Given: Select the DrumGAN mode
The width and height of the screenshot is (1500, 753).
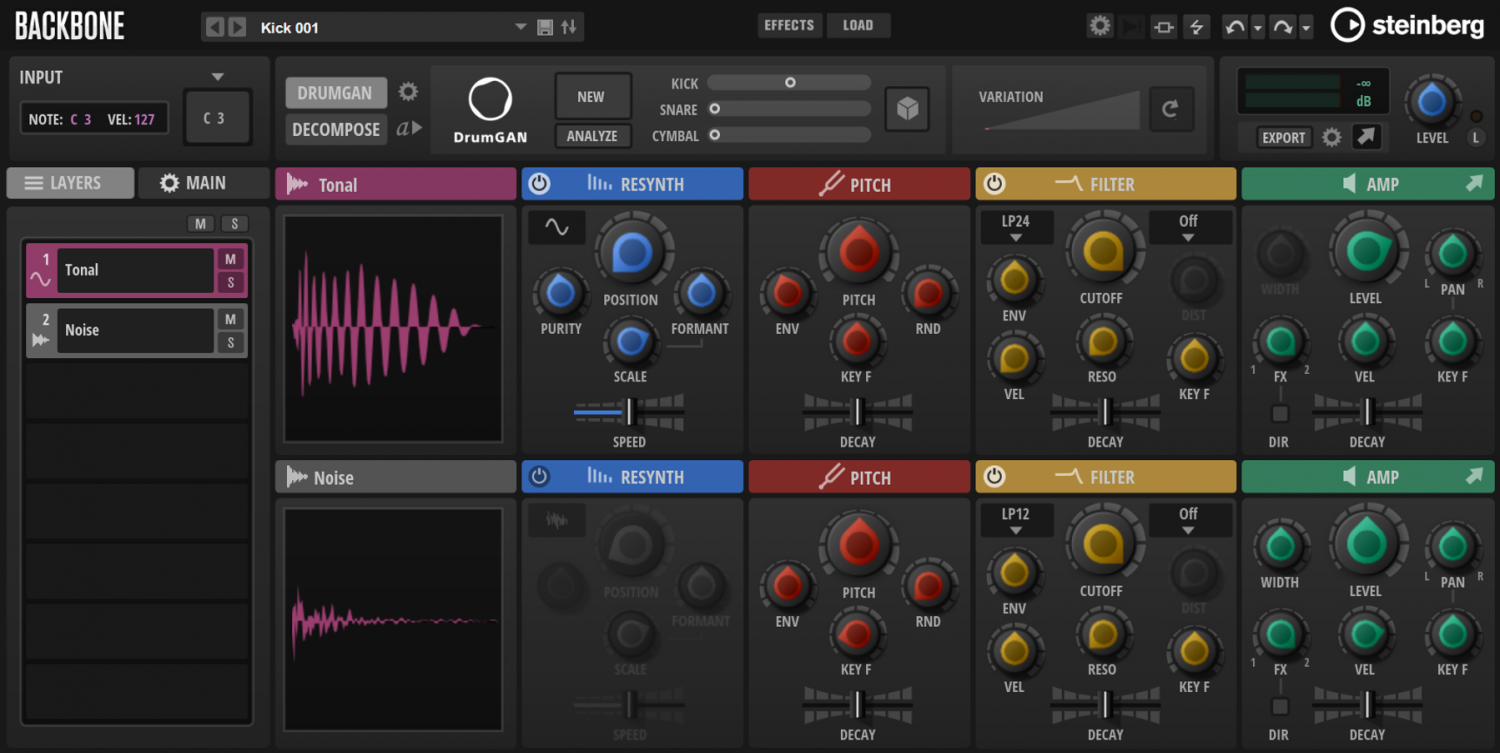Looking at the screenshot, I should coord(335,93).
